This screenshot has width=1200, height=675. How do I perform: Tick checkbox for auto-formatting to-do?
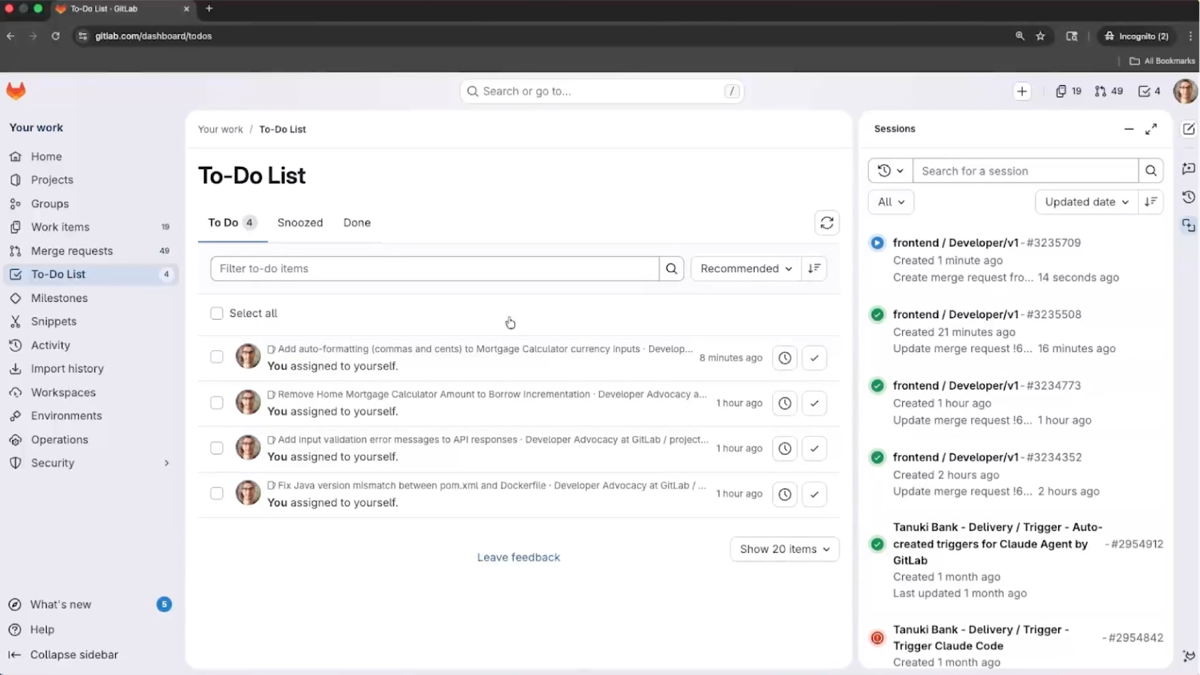[x=217, y=357]
